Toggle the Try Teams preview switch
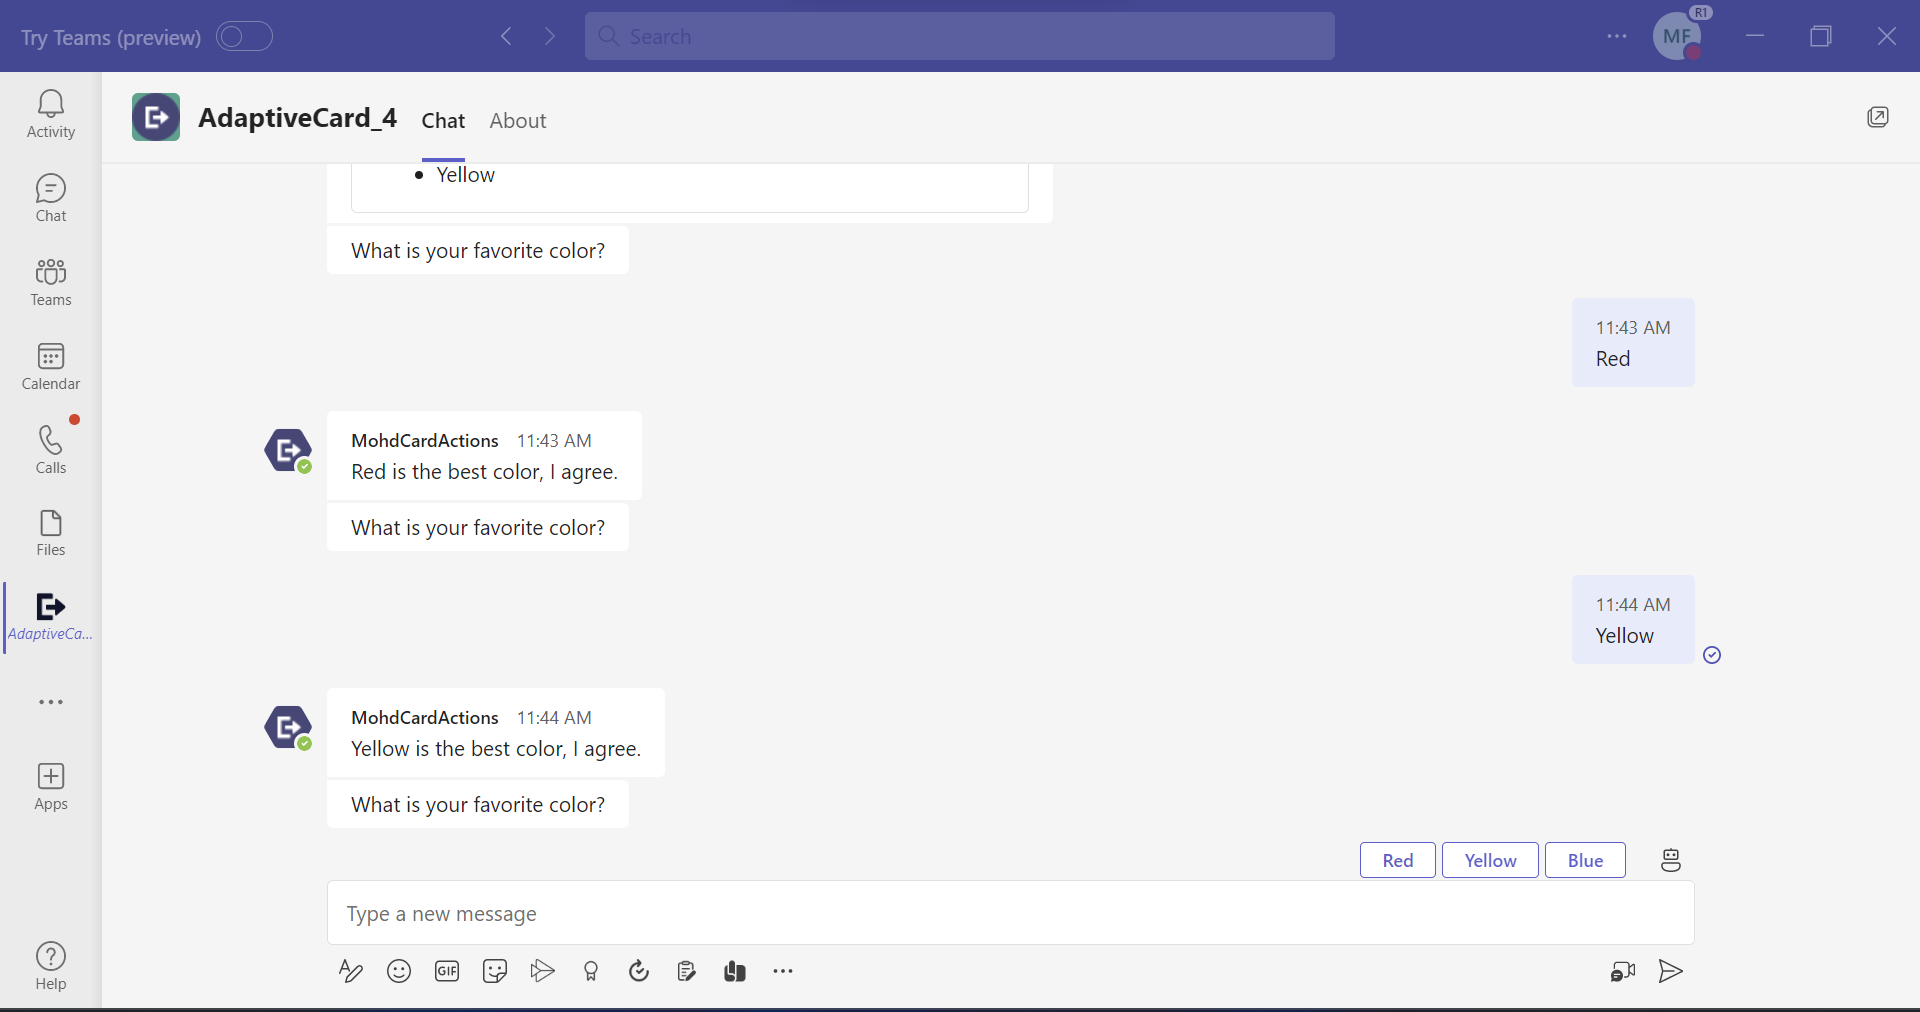 tap(245, 37)
